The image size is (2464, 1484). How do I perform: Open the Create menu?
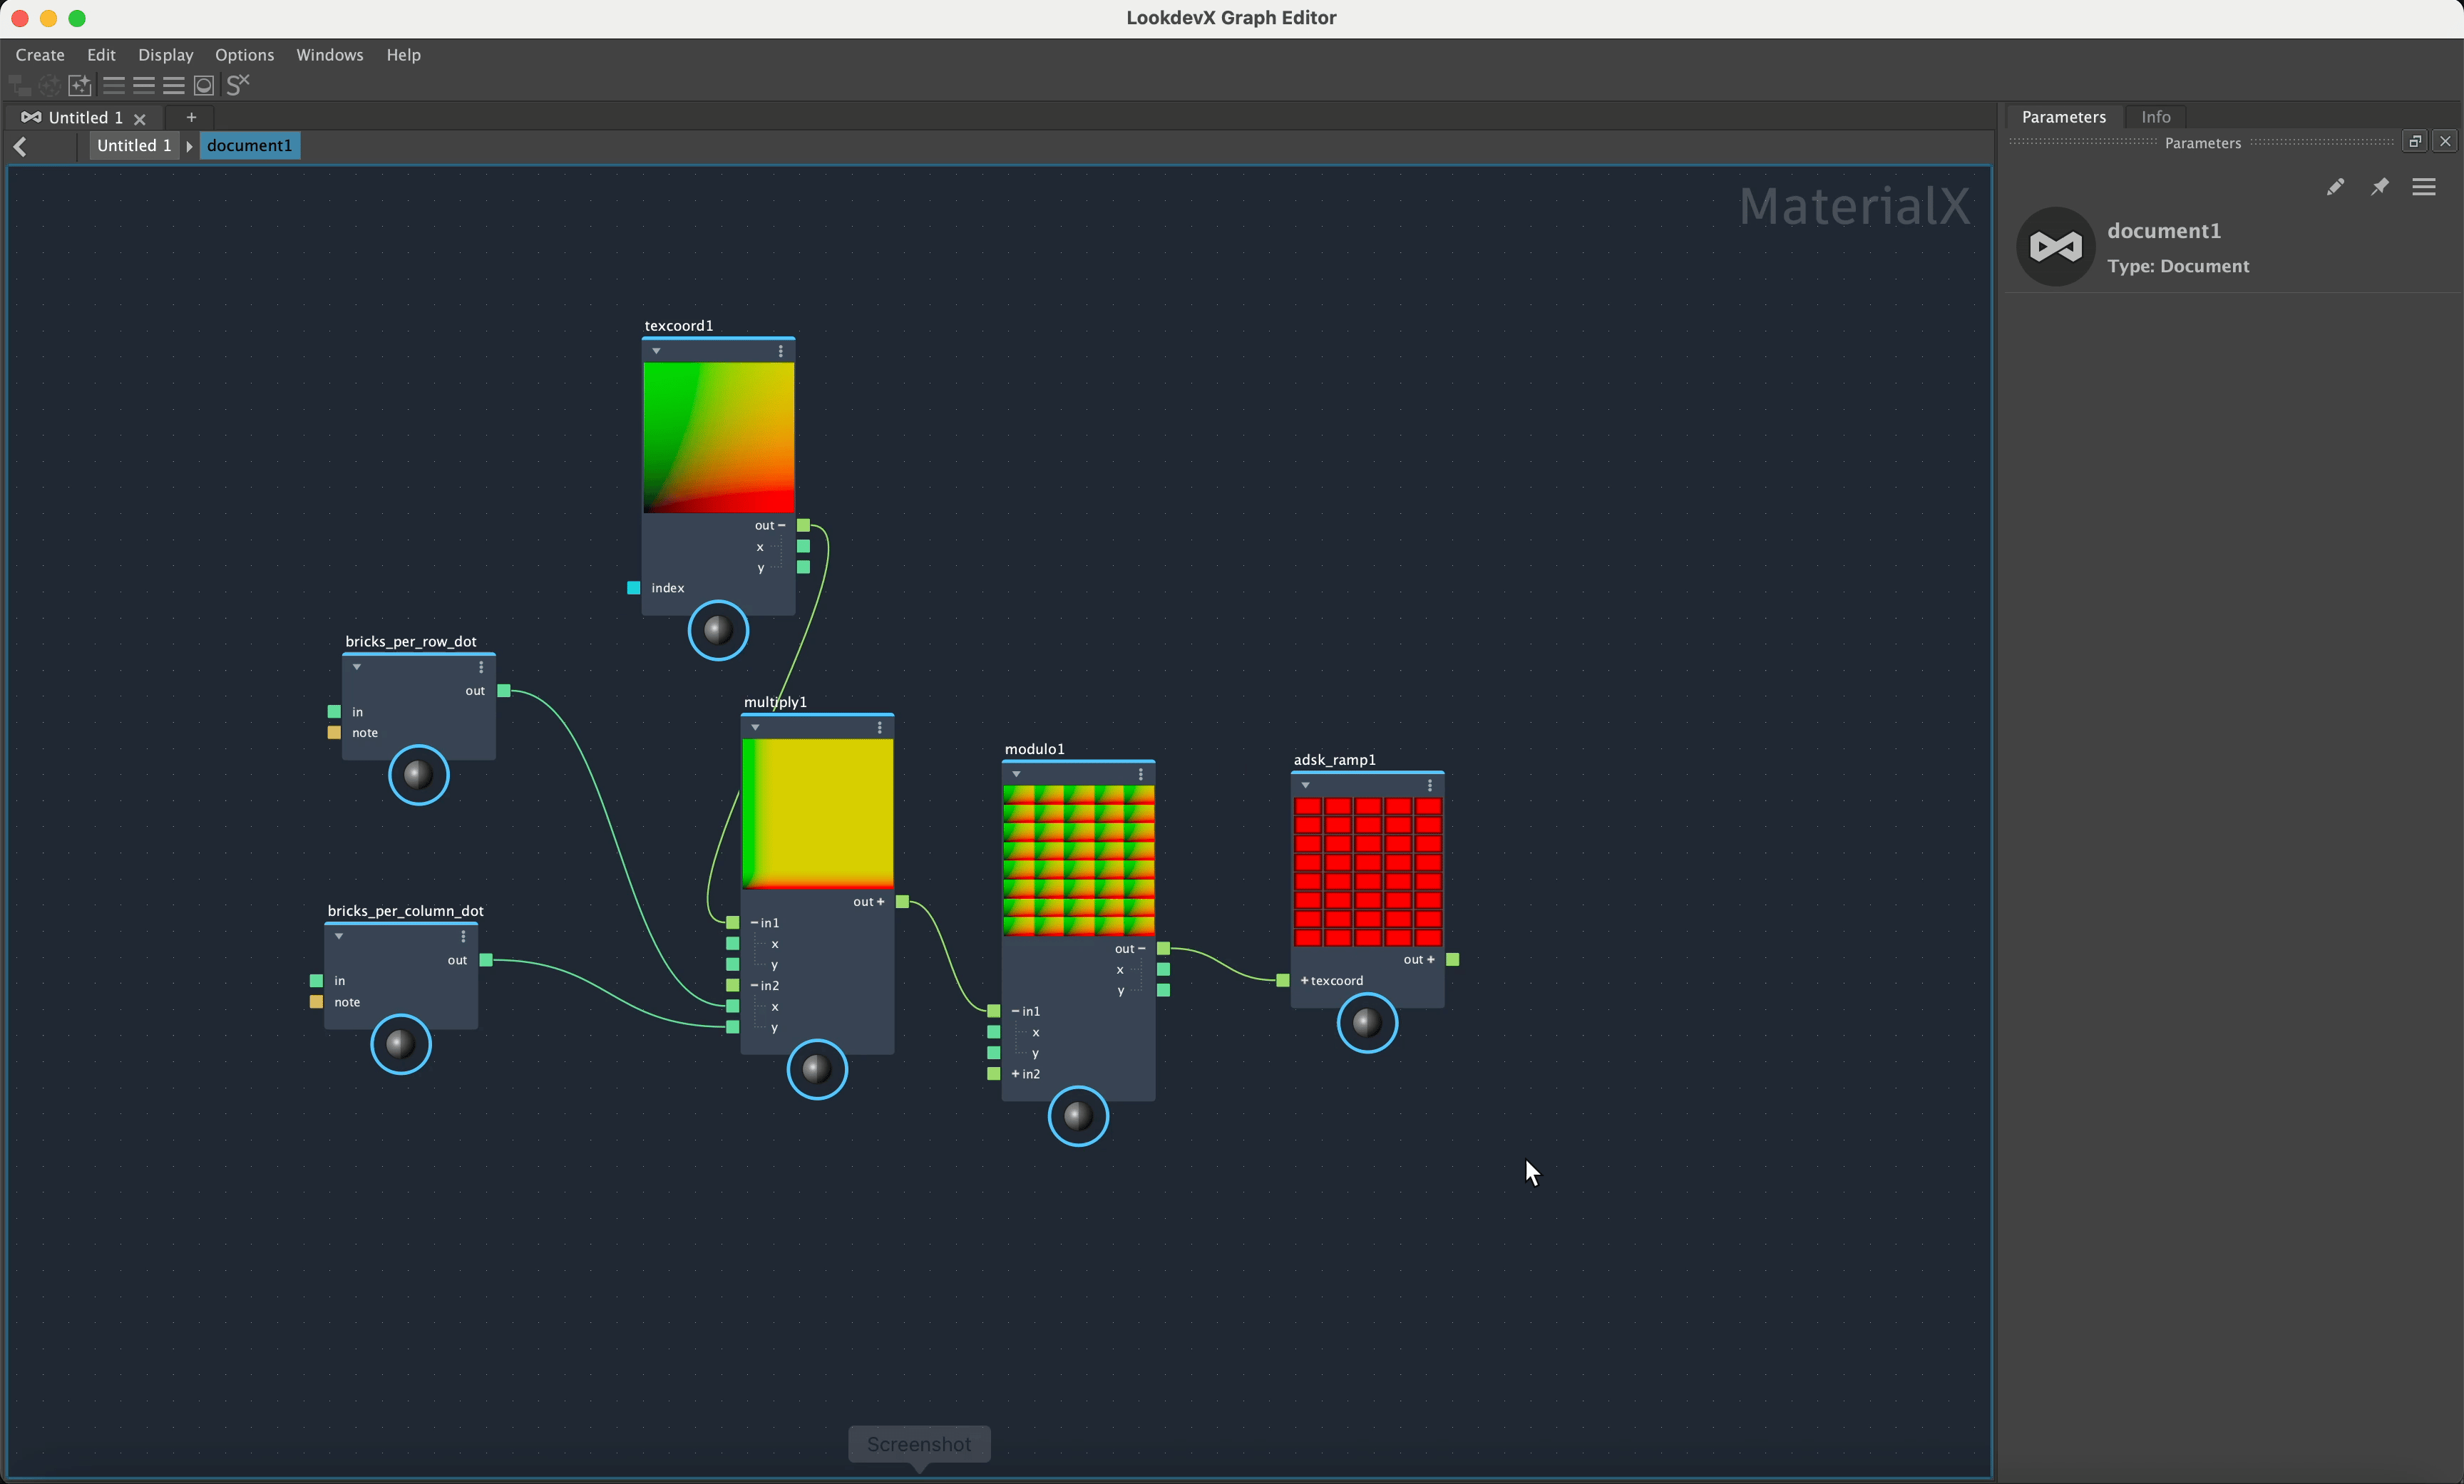40,55
